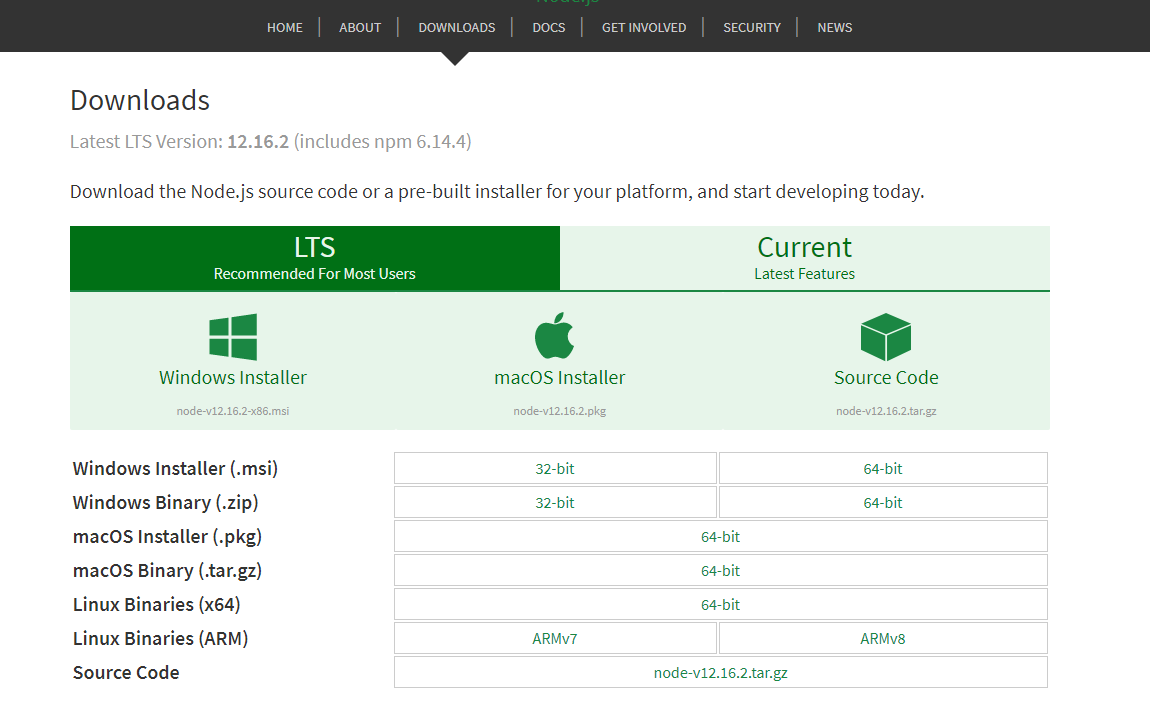The height and width of the screenshot is (707, 1150).
Task: Click the node-v12.16.2-x86.msi filename text
Action: click(232, 411)
